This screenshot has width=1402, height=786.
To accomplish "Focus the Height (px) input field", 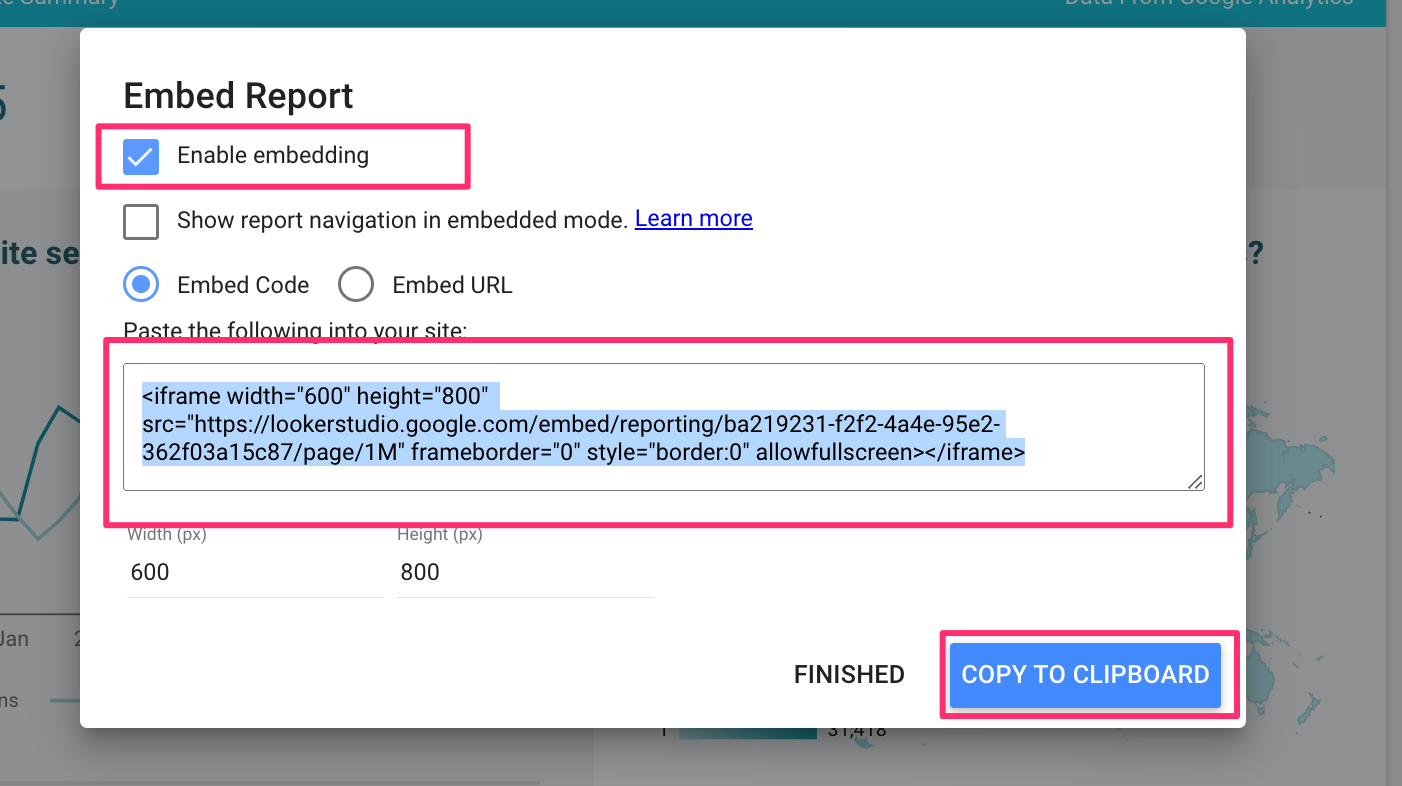I will pyautogui.click(x=524, y=573).
